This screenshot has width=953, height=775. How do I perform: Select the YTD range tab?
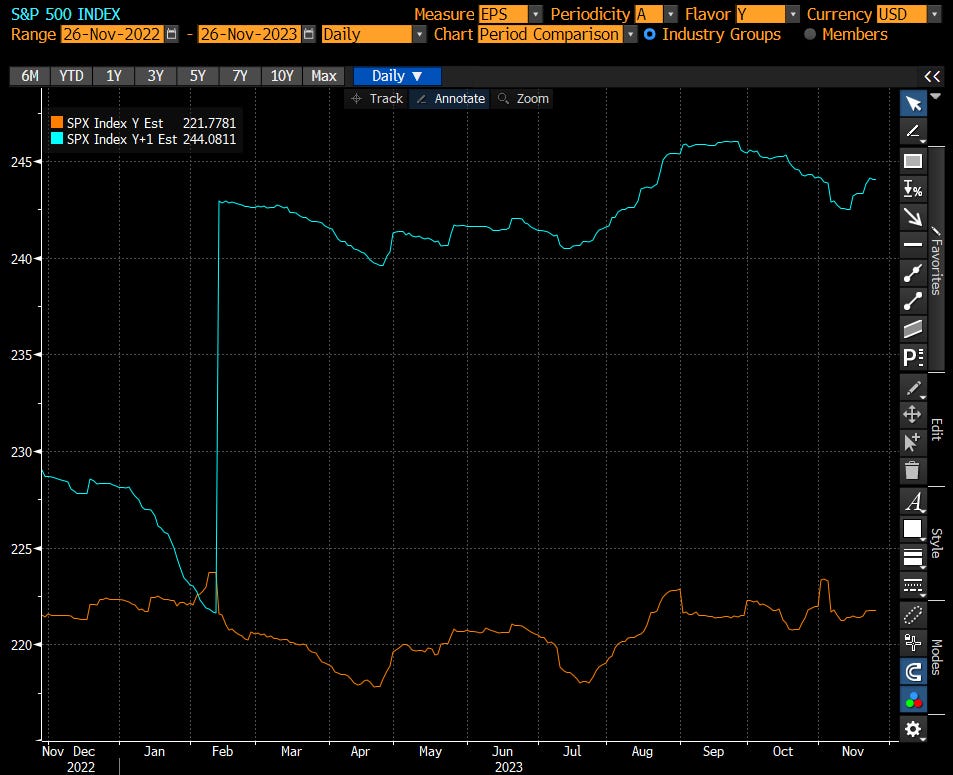click(71, 76)
